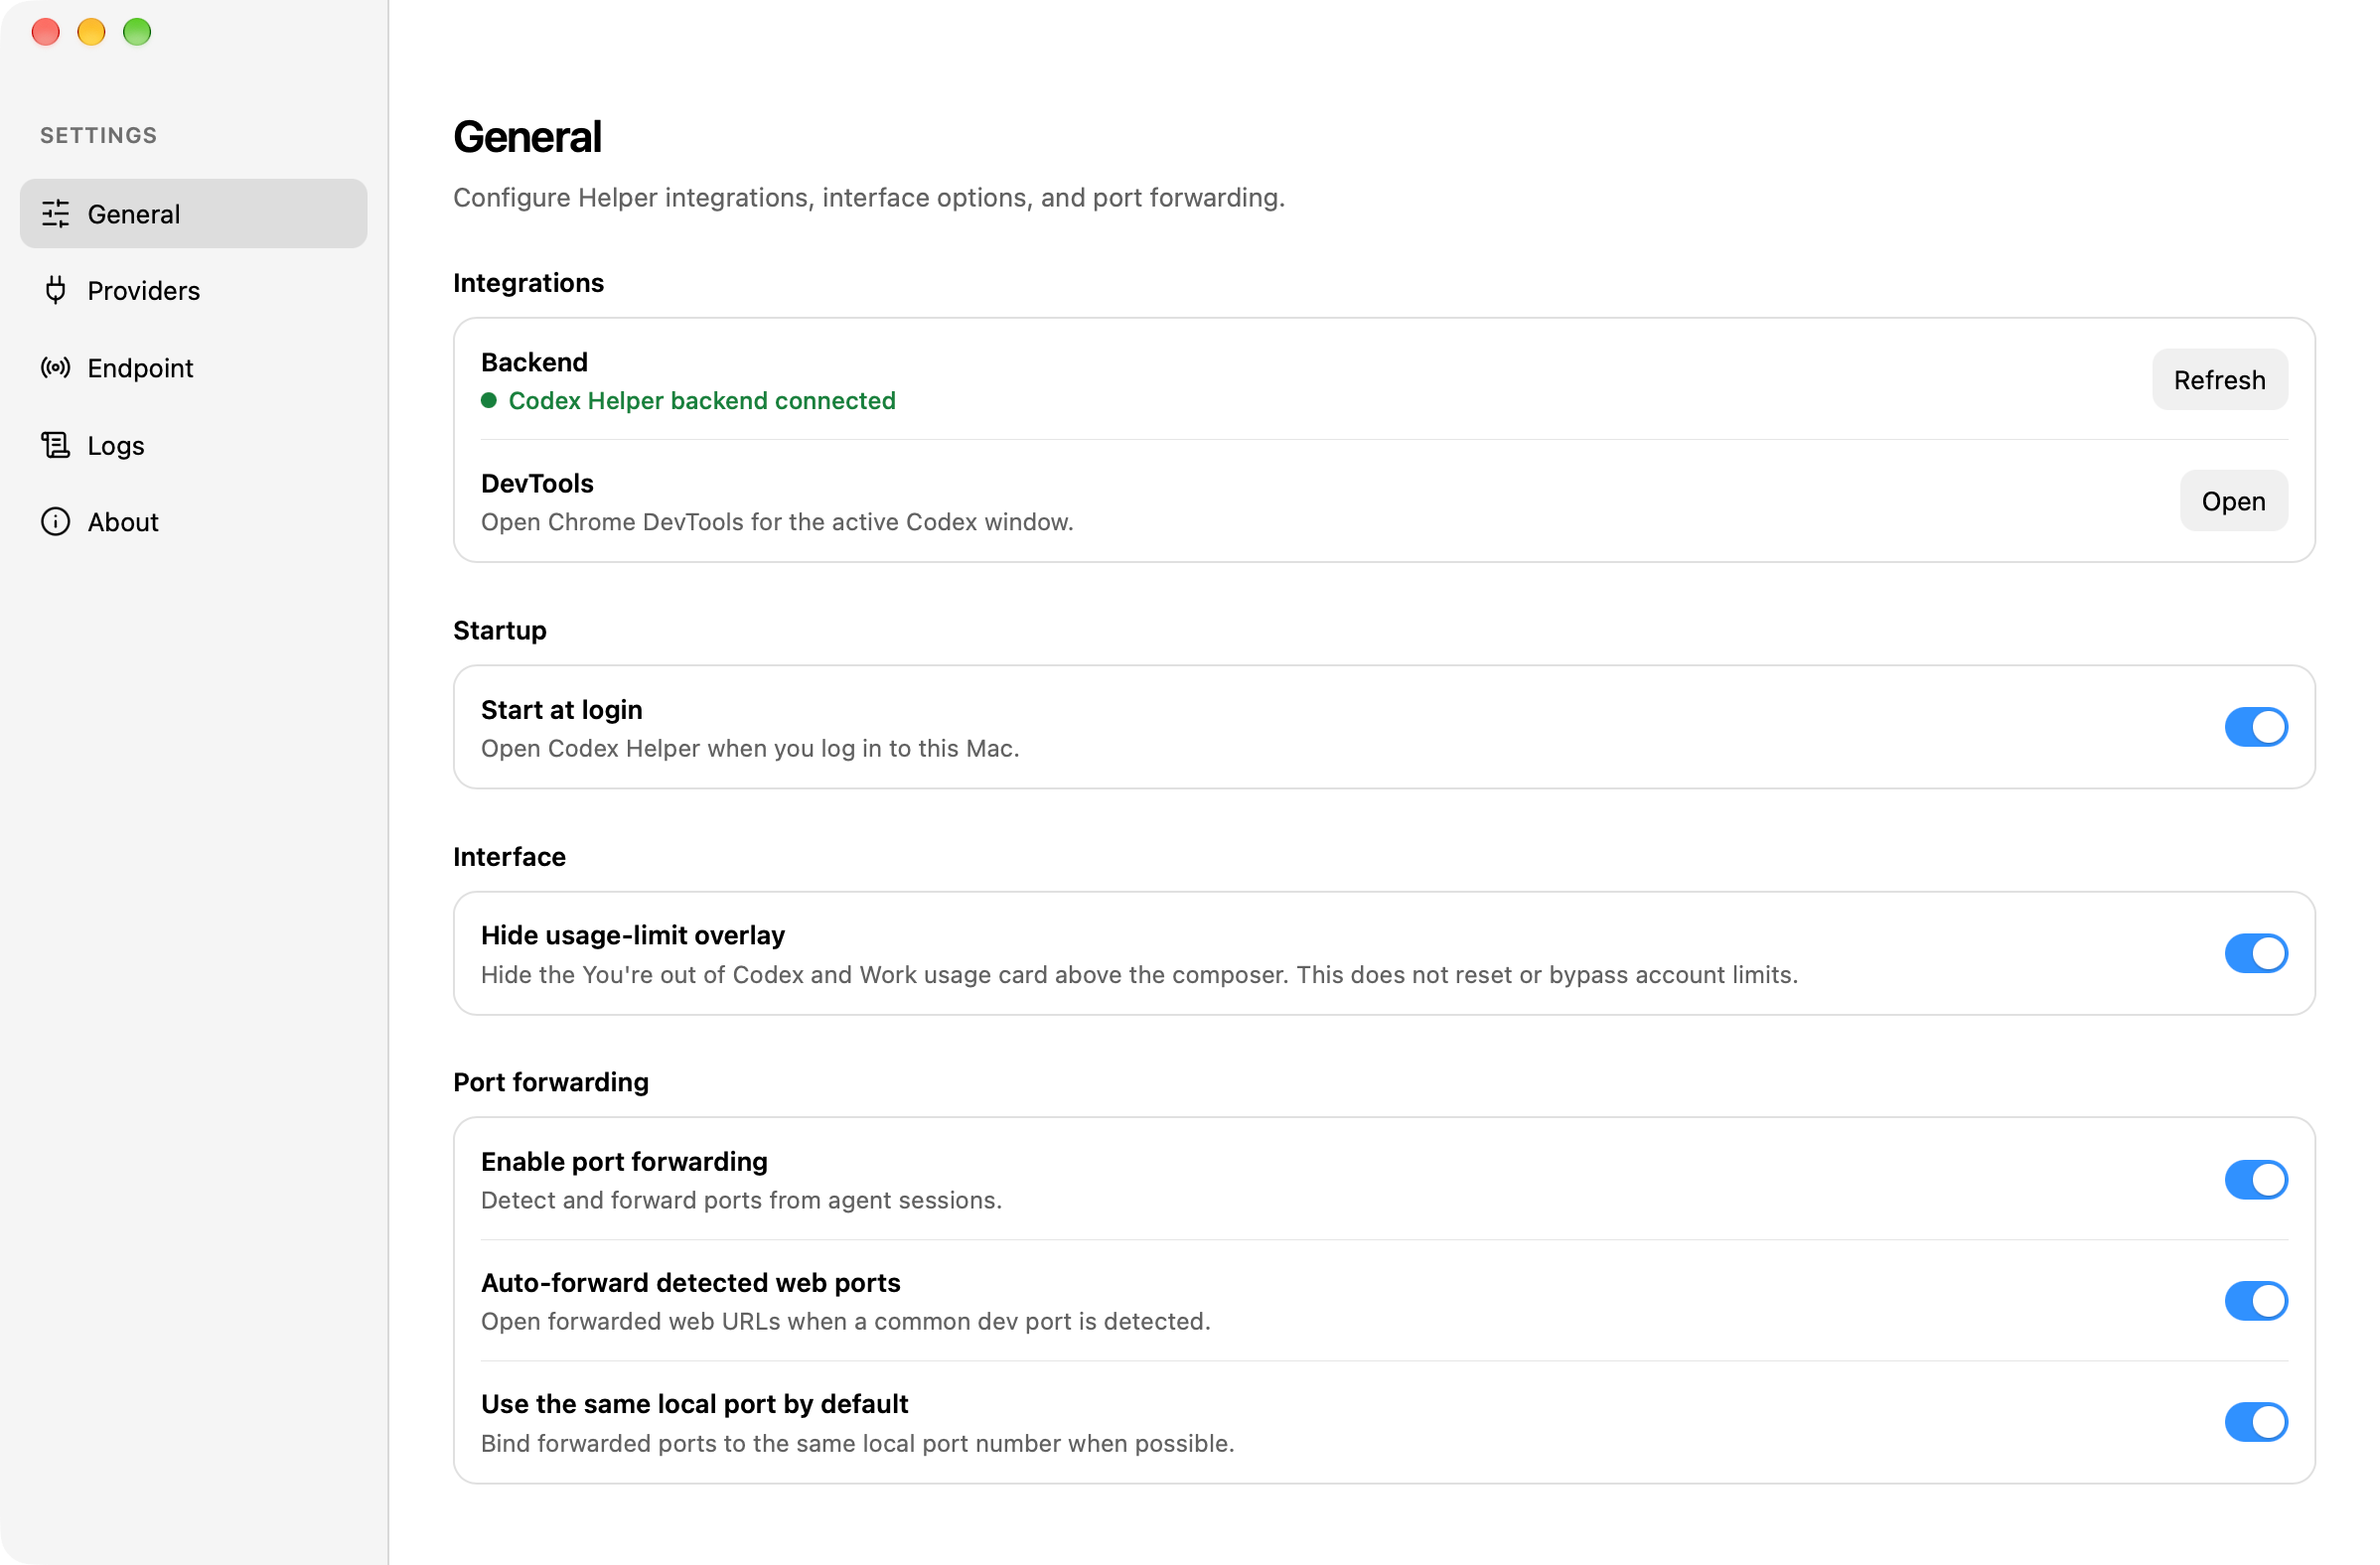
Task: Disable Hide usage-limit overlay switch
Action: (x=2256, y=953)
